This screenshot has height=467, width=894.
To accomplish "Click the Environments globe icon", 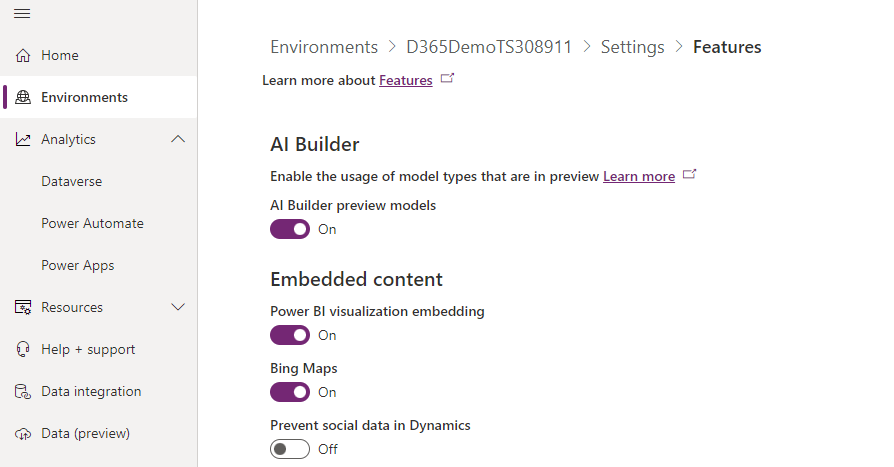I will pyautogui.click(x=23, y=98).
